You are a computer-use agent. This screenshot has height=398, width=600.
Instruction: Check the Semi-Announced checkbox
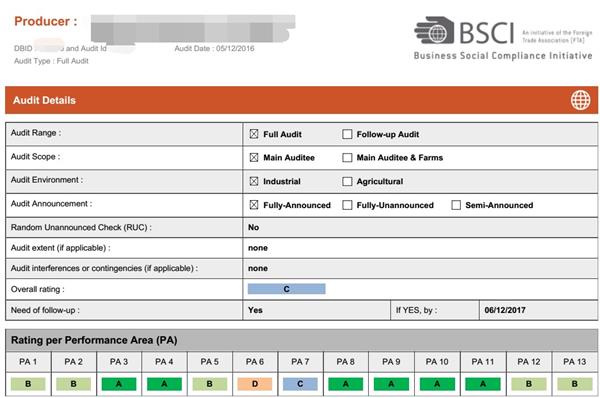coord(456,205)
